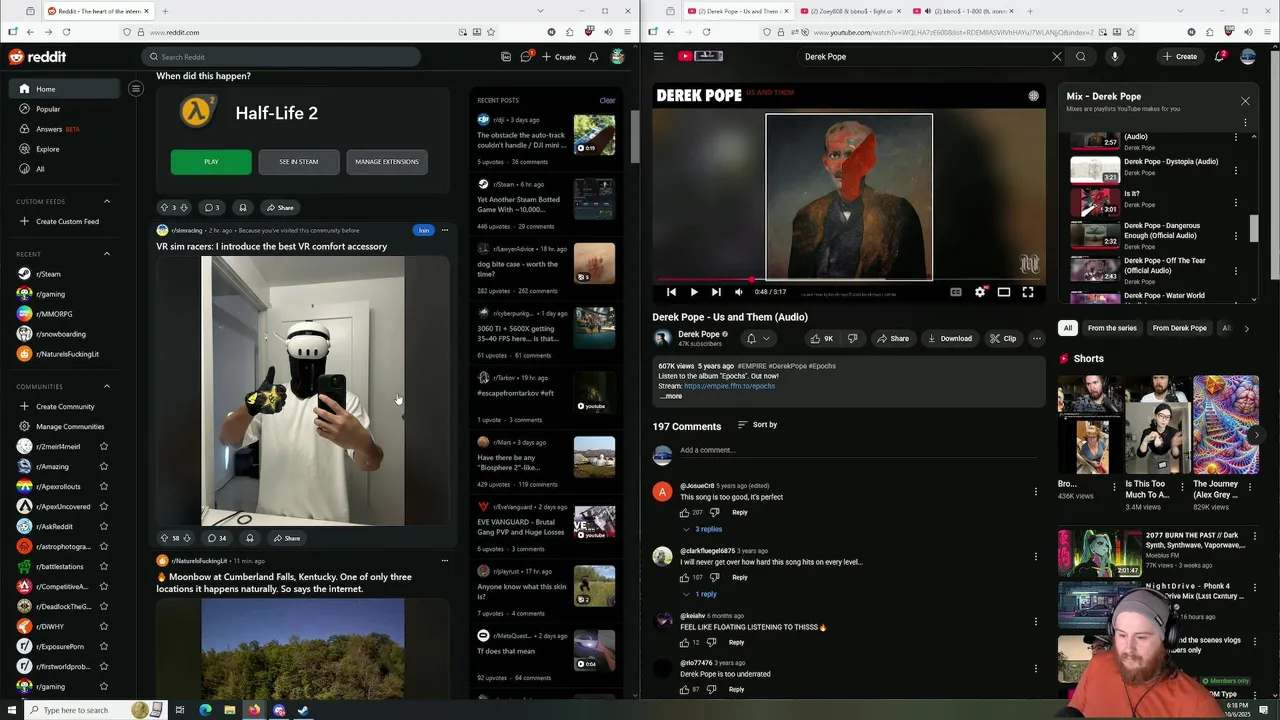Select the 'All' filter chip on YouTube
Screen dimensions: 1280x720
[1068, 328]
